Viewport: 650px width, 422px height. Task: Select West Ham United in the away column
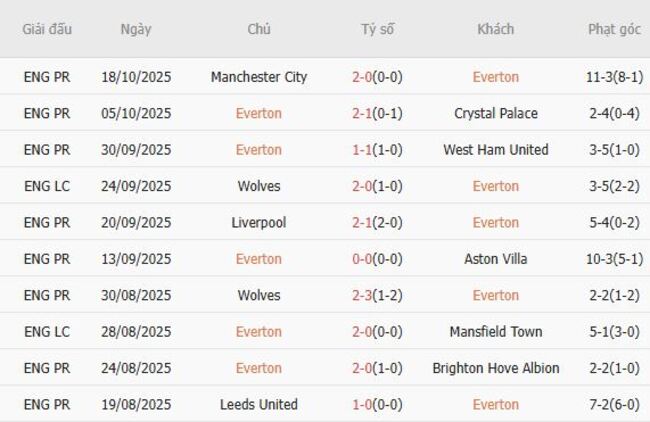click(x=495, y=150)
